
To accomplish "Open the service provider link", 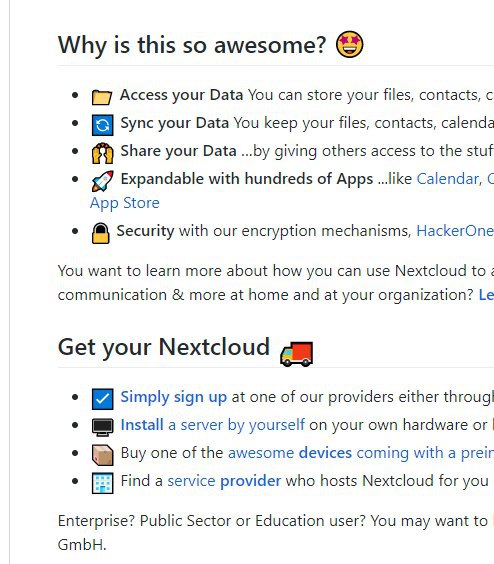I will [x=224, y=481].
